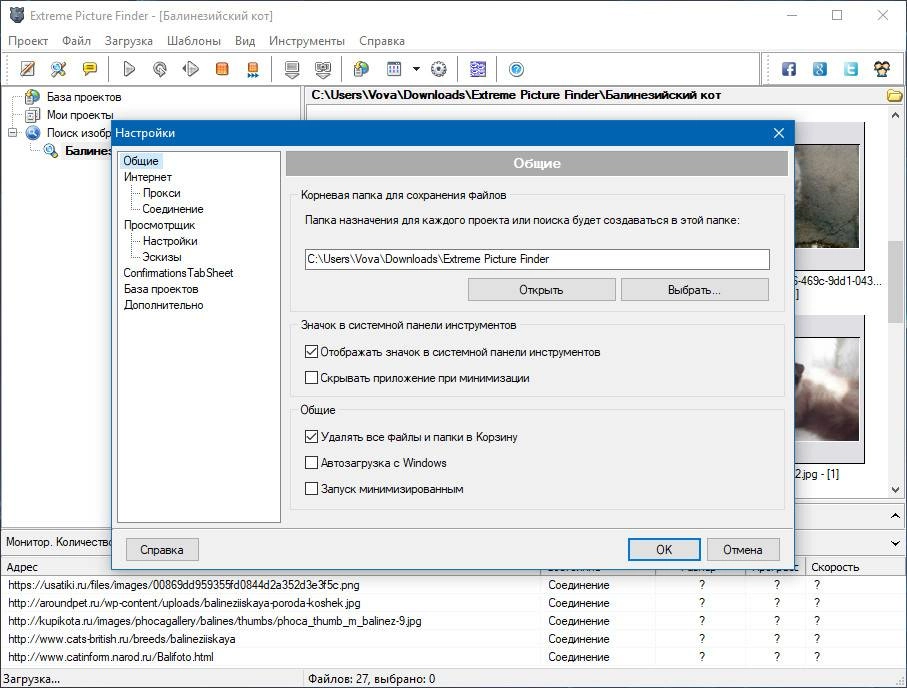The height and width of the screenshot is (688, 907).
Task: Open «Настройки» under Просмотрщик
Action: coord(170,241)
